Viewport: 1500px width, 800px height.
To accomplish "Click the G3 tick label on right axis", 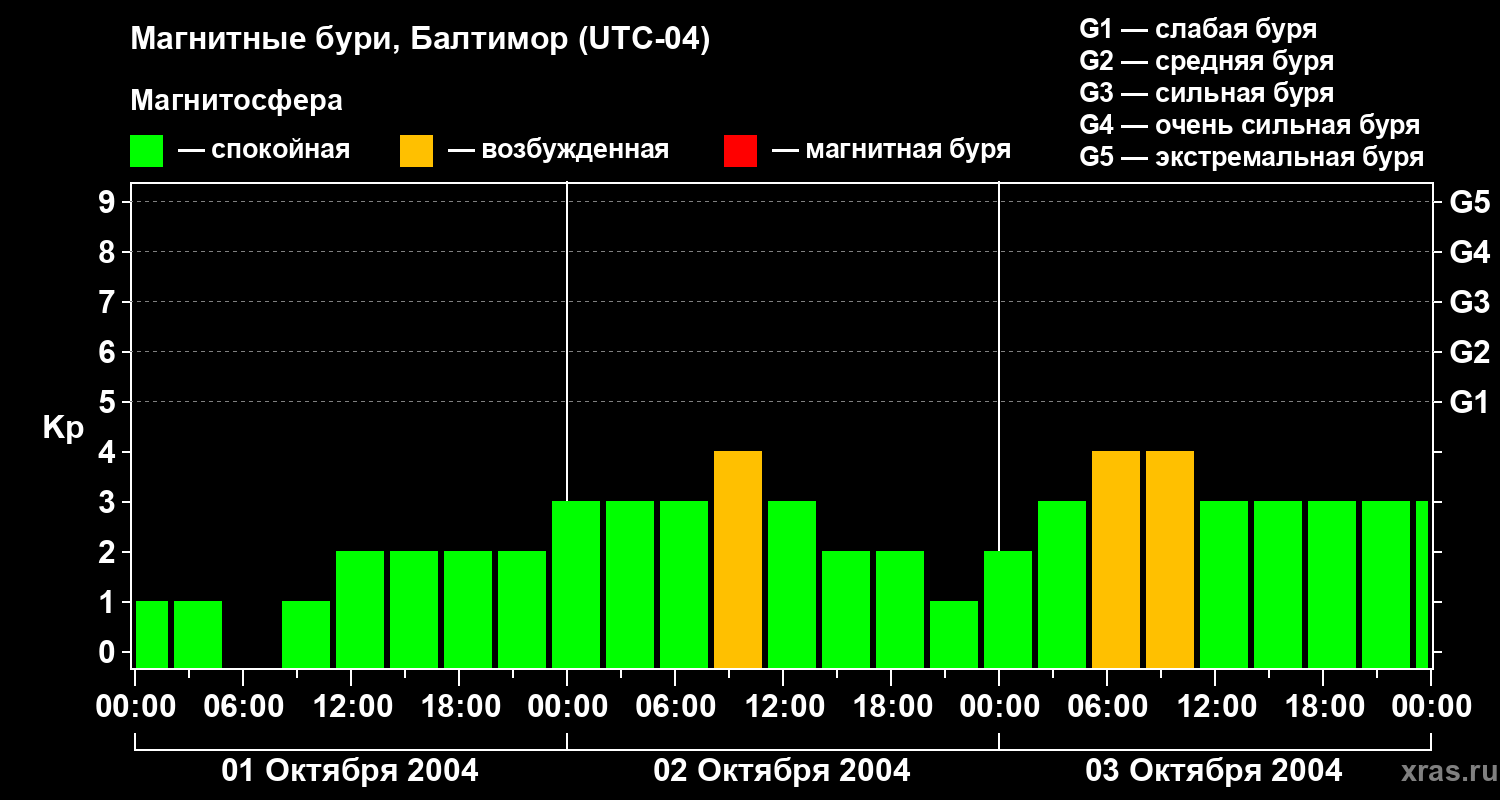I will coord(1470,302).
